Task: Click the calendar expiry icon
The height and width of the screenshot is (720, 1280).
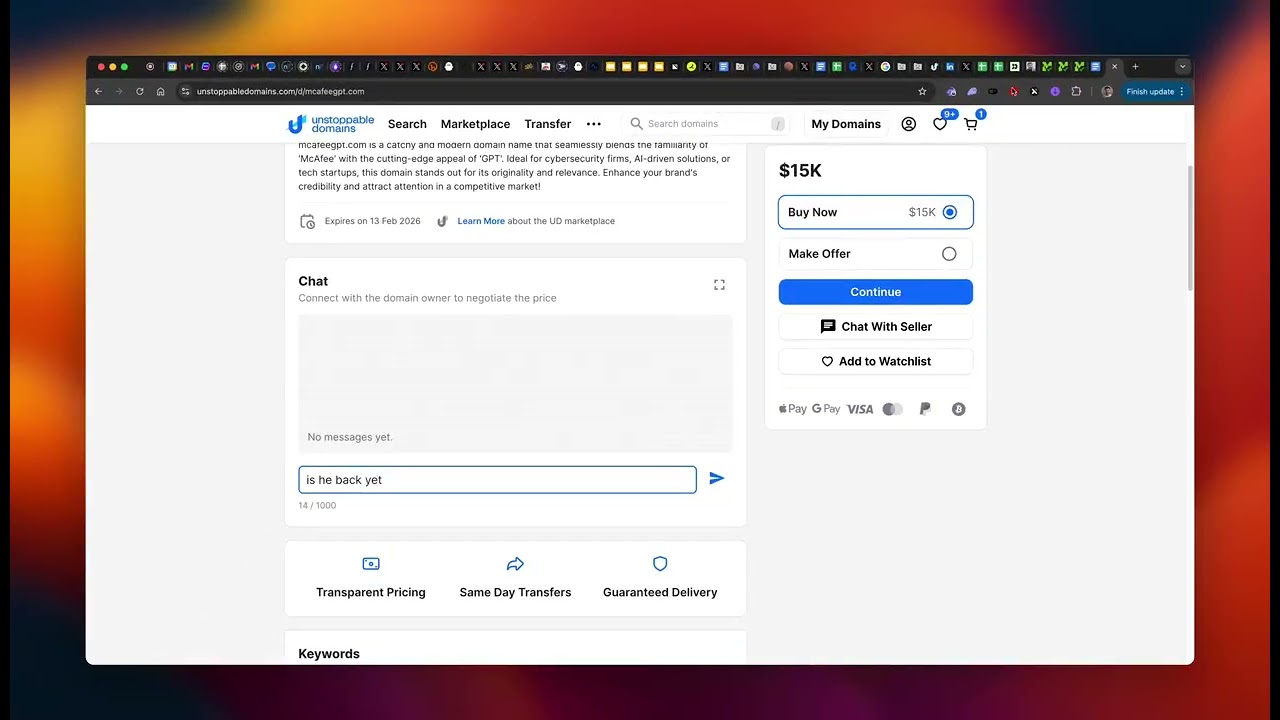Action: [308, 221]
